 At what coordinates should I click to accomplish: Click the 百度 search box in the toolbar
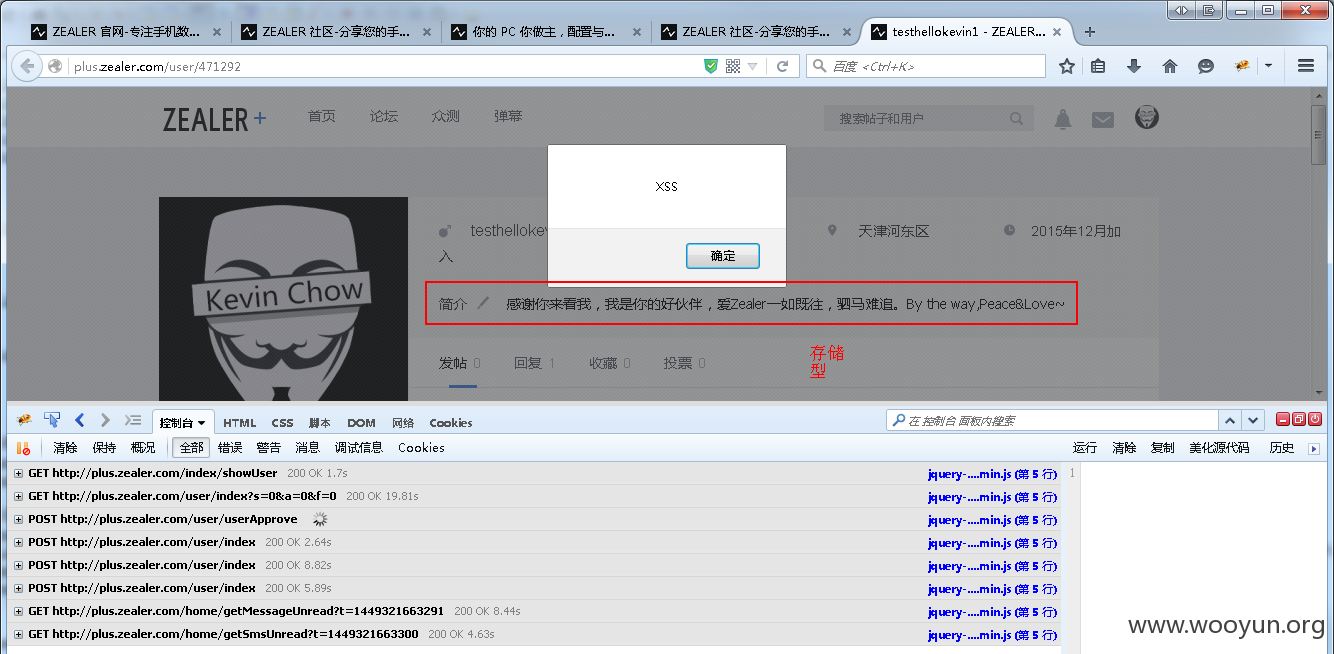point(926,67)
